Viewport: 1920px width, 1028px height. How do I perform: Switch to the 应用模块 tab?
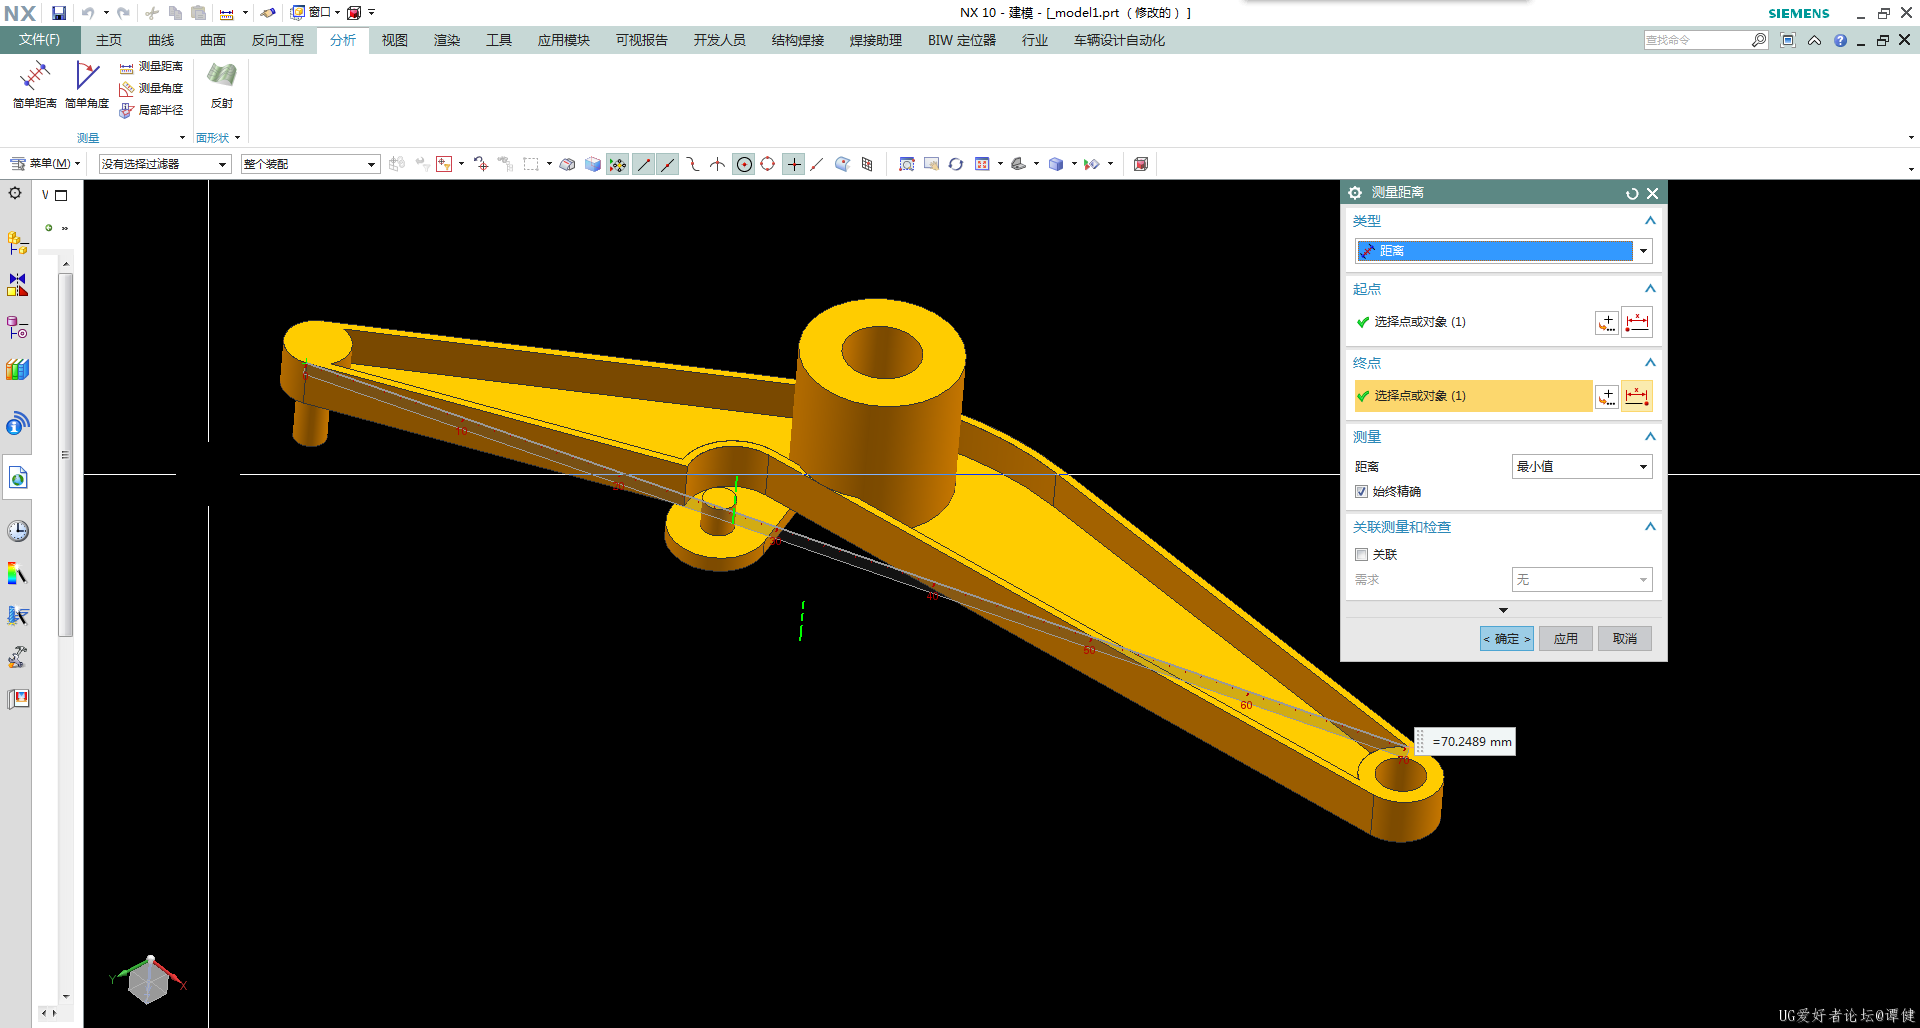pyautogui.click(x=564, y=40)
